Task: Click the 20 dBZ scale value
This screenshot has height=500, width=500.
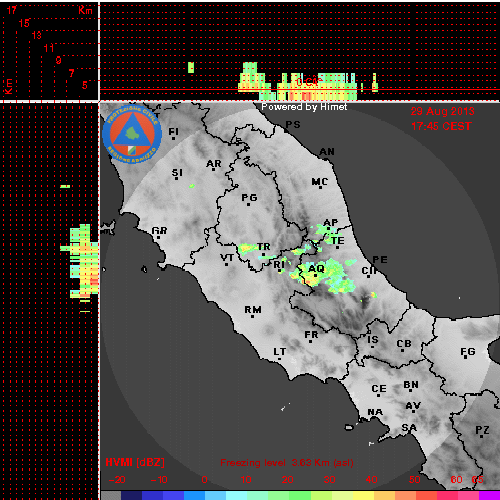Action: (x=287, y=480)
